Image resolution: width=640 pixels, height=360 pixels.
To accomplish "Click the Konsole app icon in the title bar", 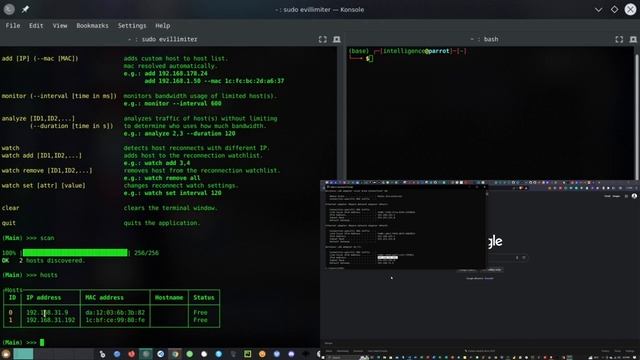I will pos(9,9).
